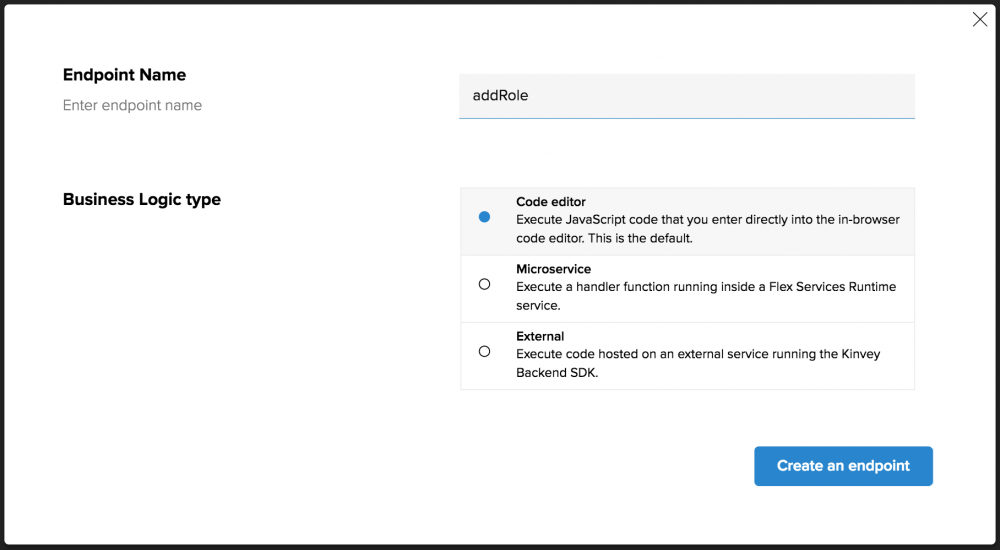Select the Code editor radio button

(x=485, y=217)
